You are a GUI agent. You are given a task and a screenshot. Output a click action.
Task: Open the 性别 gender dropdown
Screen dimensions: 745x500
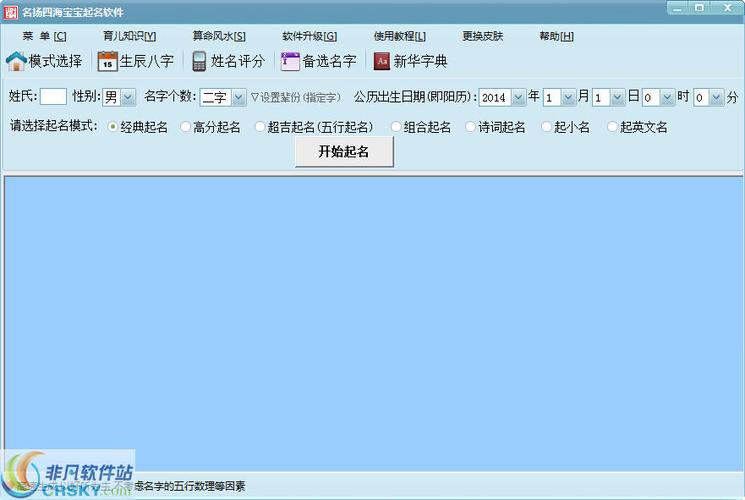point(119,97)
